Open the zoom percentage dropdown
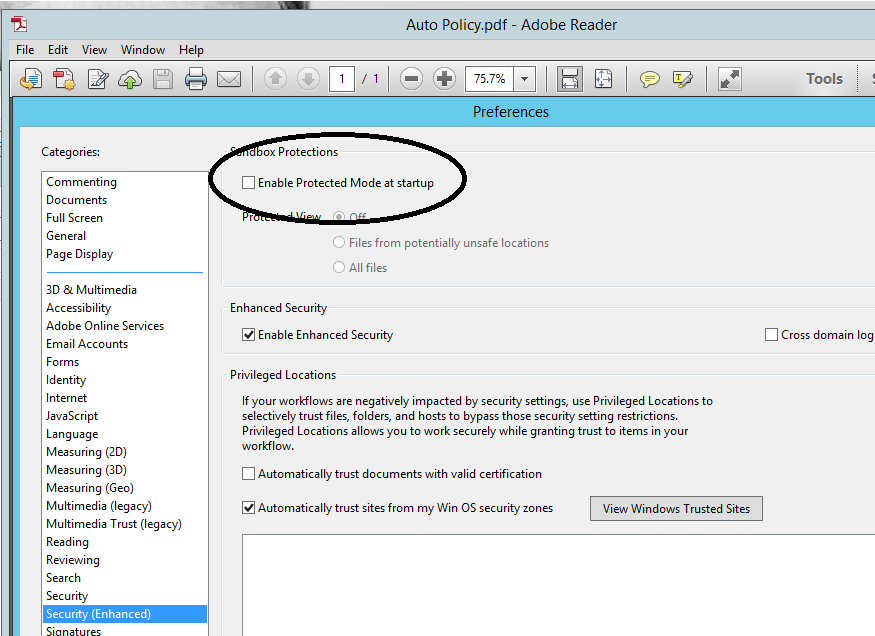This screenshot has width=875, height=636. click(x=526, y=79)
